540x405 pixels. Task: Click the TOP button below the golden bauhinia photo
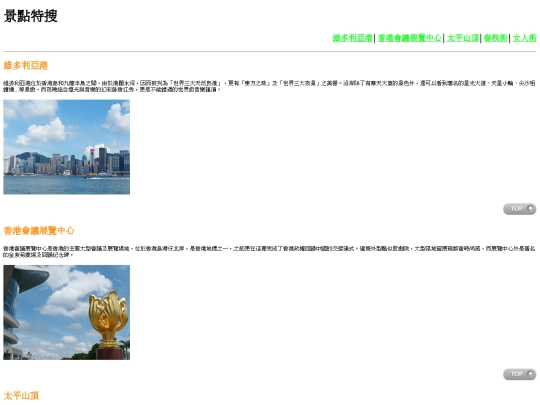click(x=519, y=374)
